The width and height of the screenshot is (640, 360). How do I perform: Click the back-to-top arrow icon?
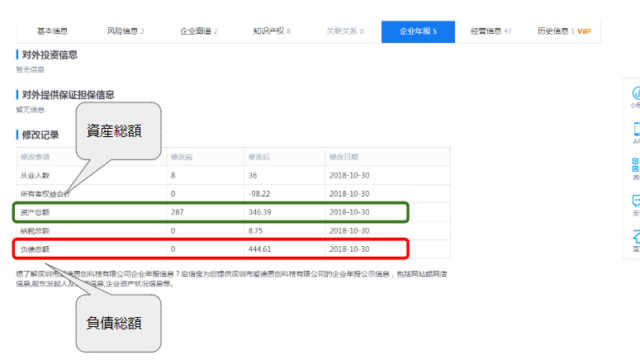(x=636, y=236)
